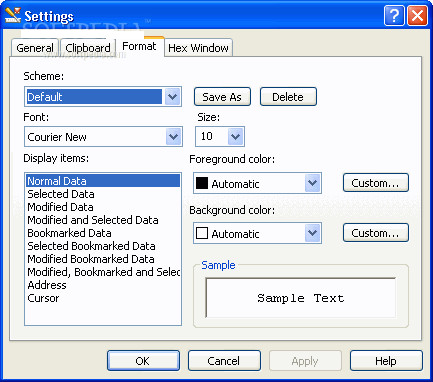Click the Settings title bar app icon
The width and height of the screenshot is (433, 382).
(13, 15)
